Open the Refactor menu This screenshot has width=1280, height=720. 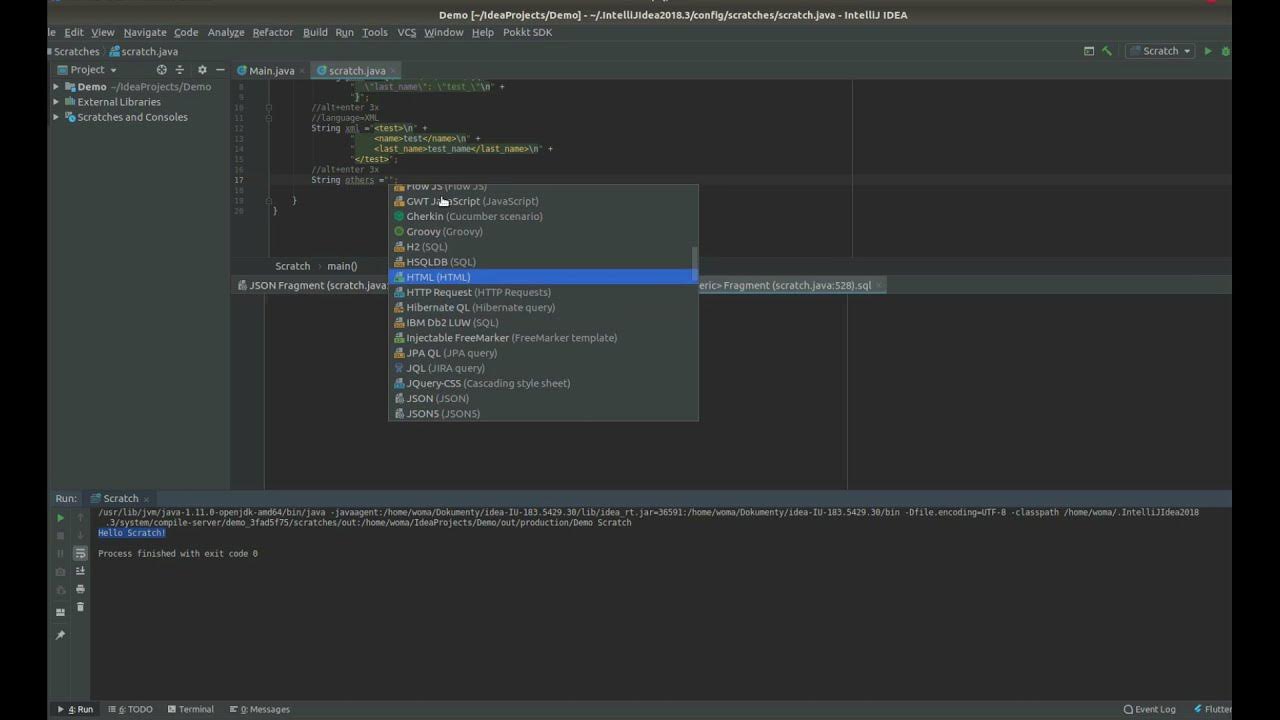273,32
